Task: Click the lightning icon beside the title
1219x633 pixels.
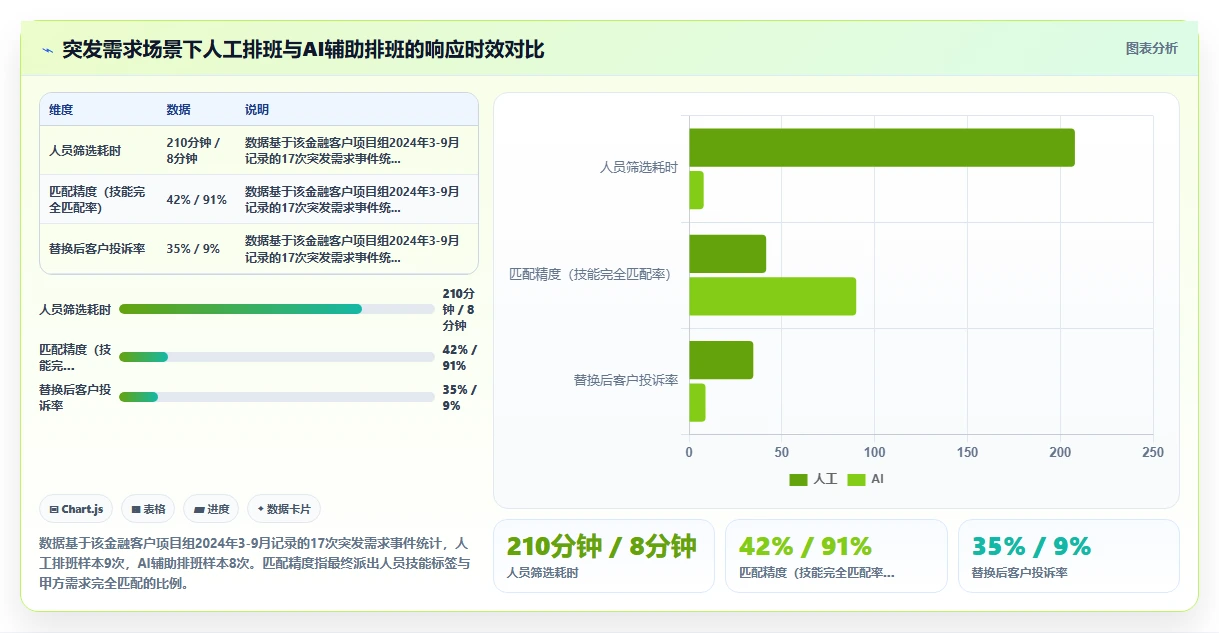Action: [47, 50]
